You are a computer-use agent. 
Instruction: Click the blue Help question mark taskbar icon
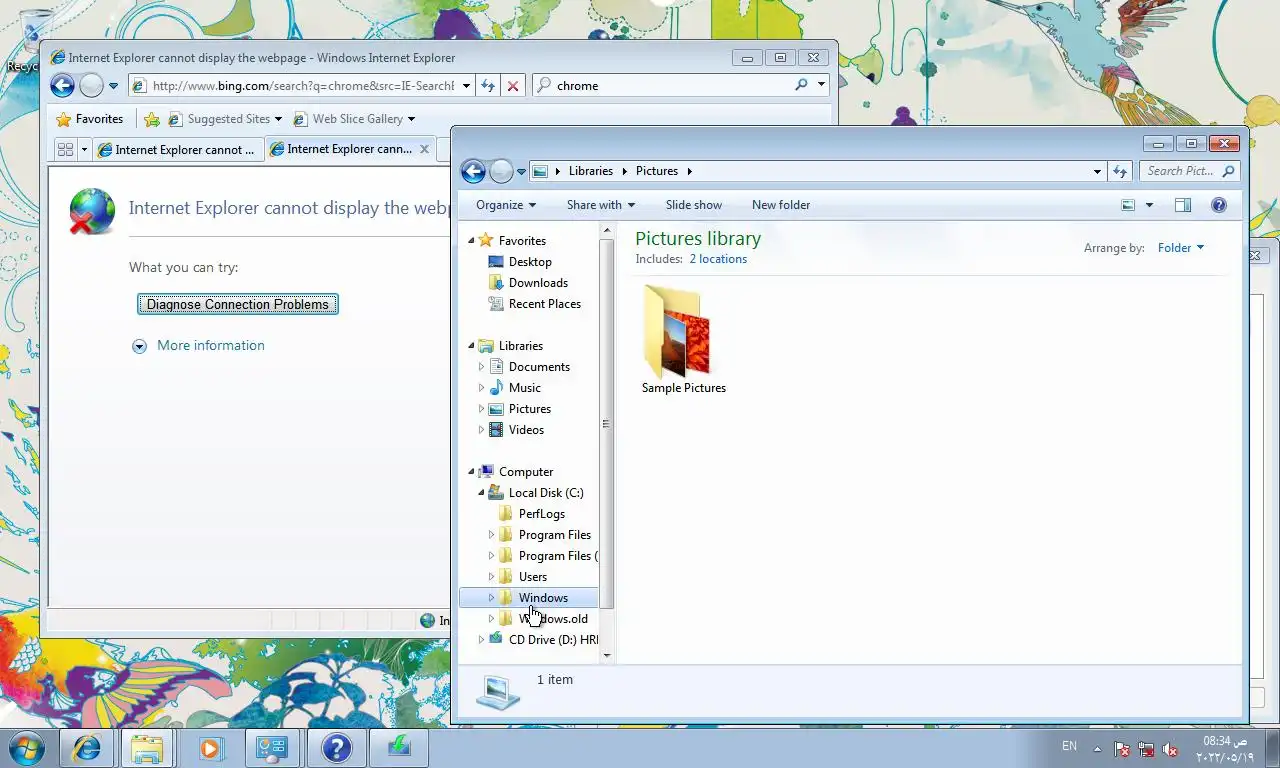click(x=336, y=748)
